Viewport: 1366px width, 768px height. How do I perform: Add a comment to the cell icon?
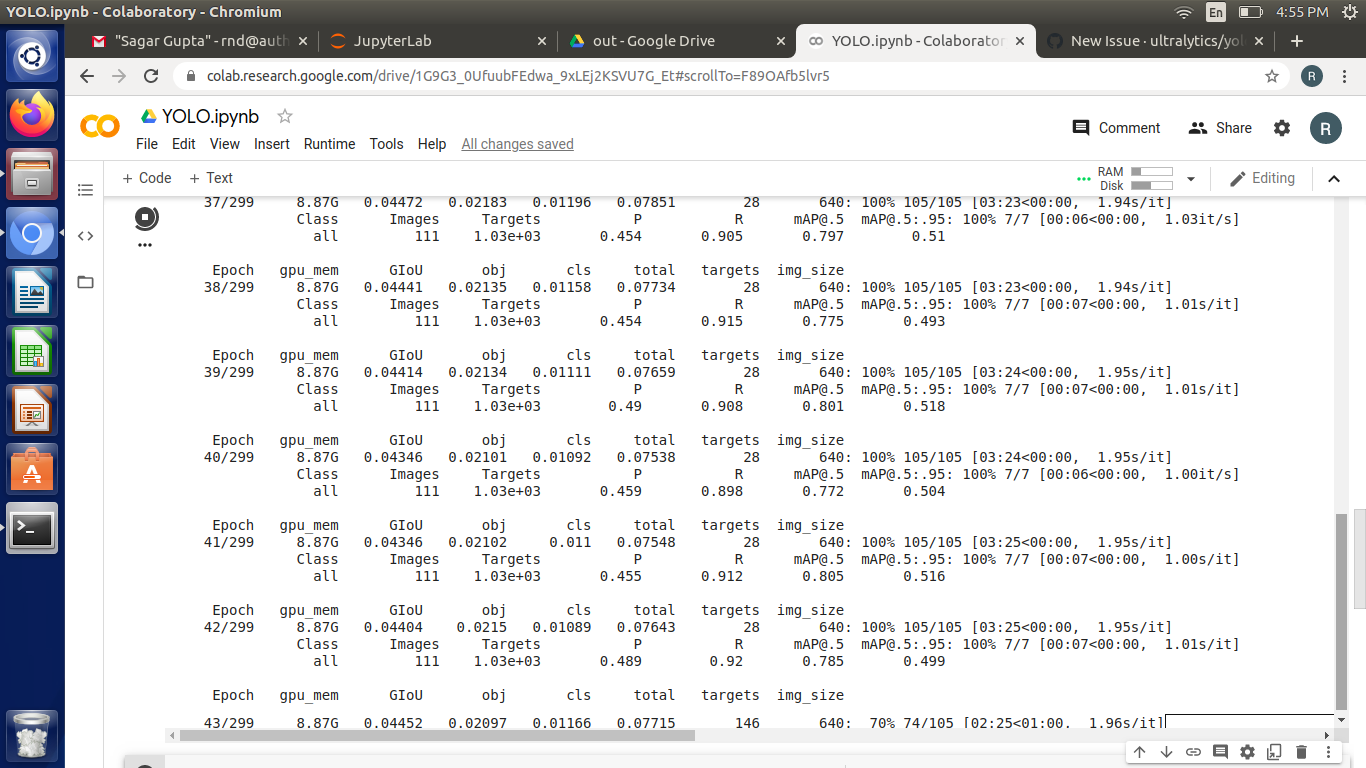click(x=1220, y=752)
